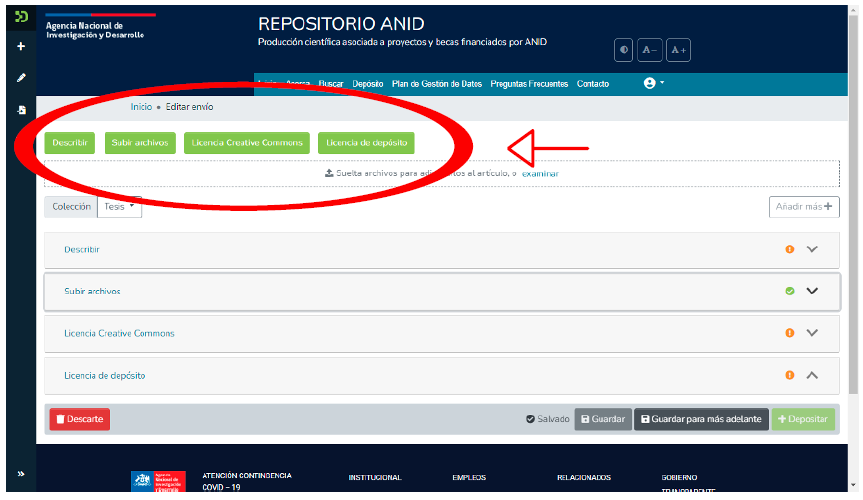Viewport: 863px width, 500px height.
Task: Click warning icon on Licencia de depósito row
Action: tap(790, 376)
